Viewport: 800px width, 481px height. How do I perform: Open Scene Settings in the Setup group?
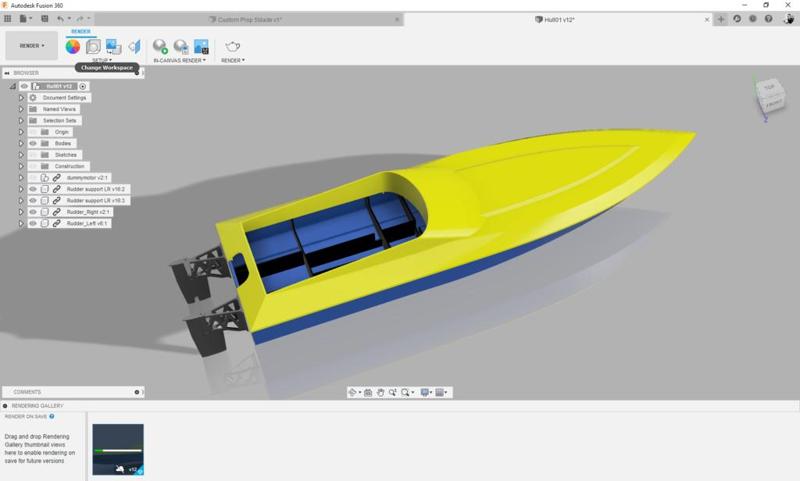93,46
